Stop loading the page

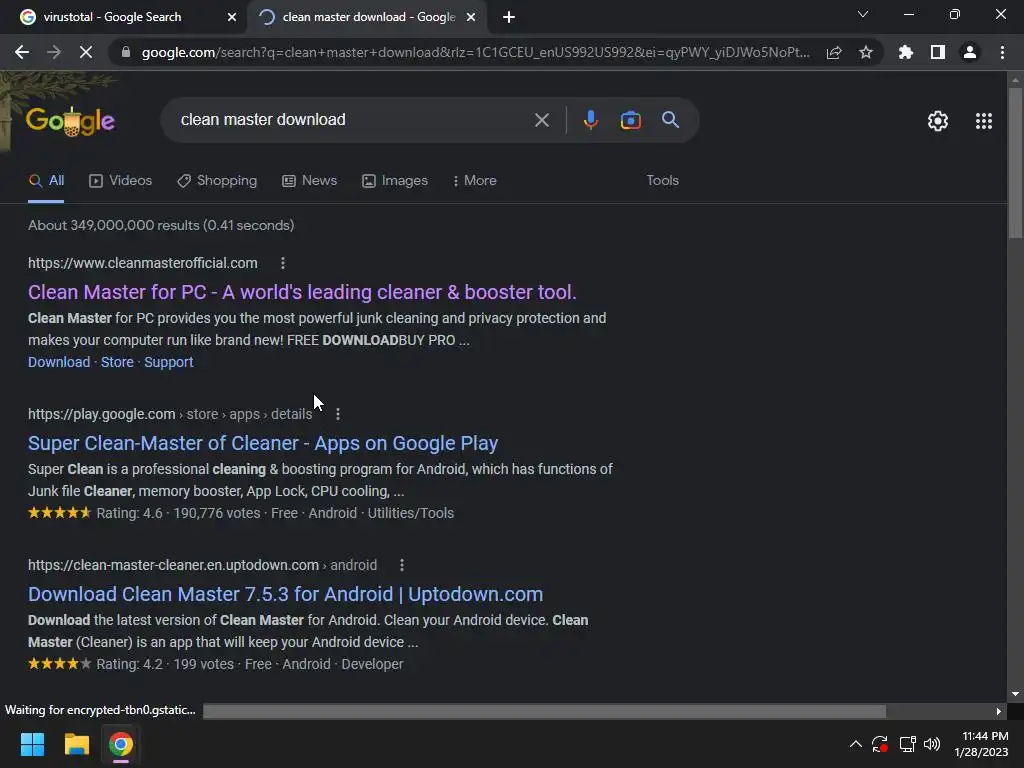[x=86, y=52]
